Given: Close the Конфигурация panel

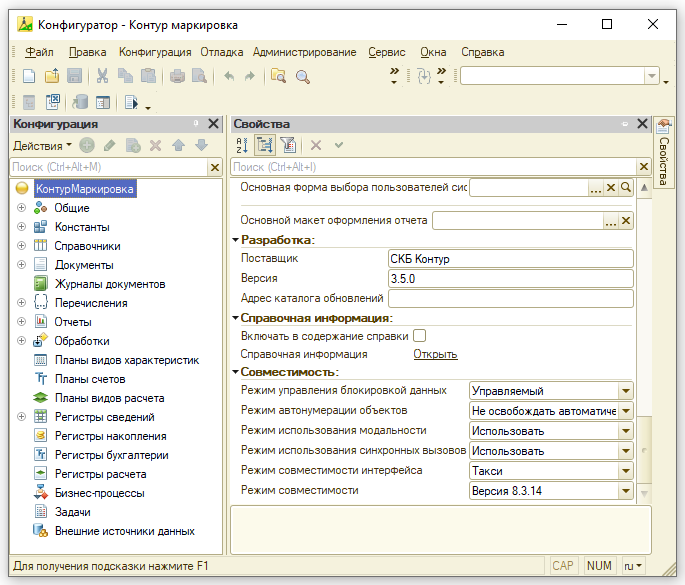Looking at the screenshot, I should [212, 124].
